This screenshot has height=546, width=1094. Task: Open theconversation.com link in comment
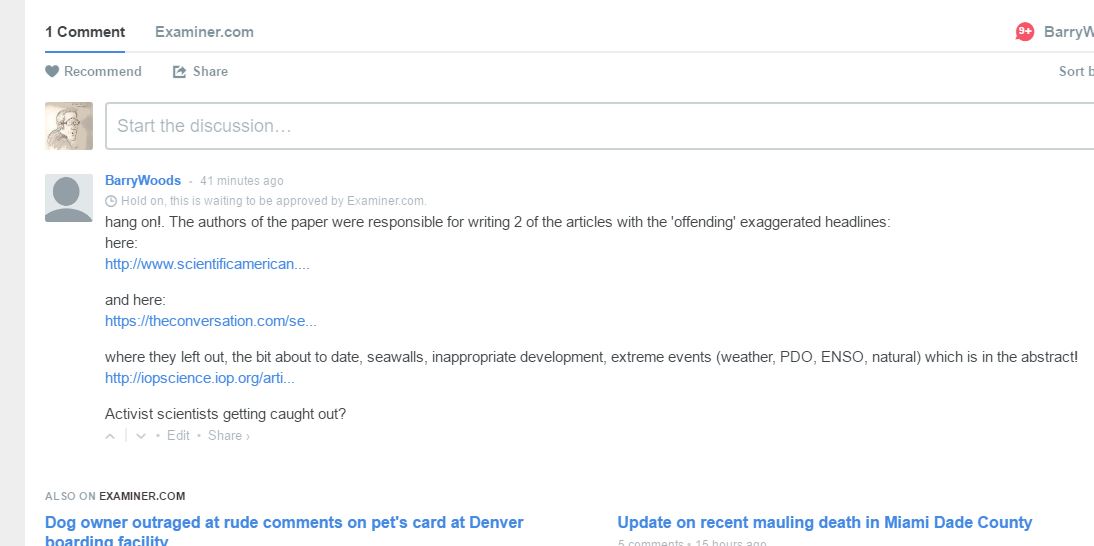tap(210, 322)
